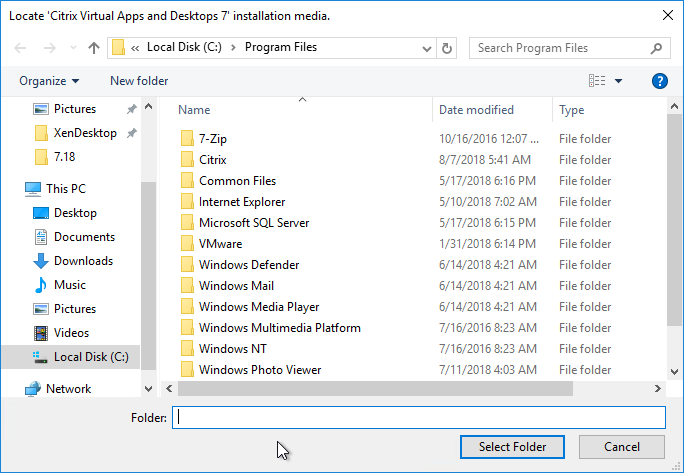
Task: Click horizontal scroll left arrow
Action: coord(169,389)
